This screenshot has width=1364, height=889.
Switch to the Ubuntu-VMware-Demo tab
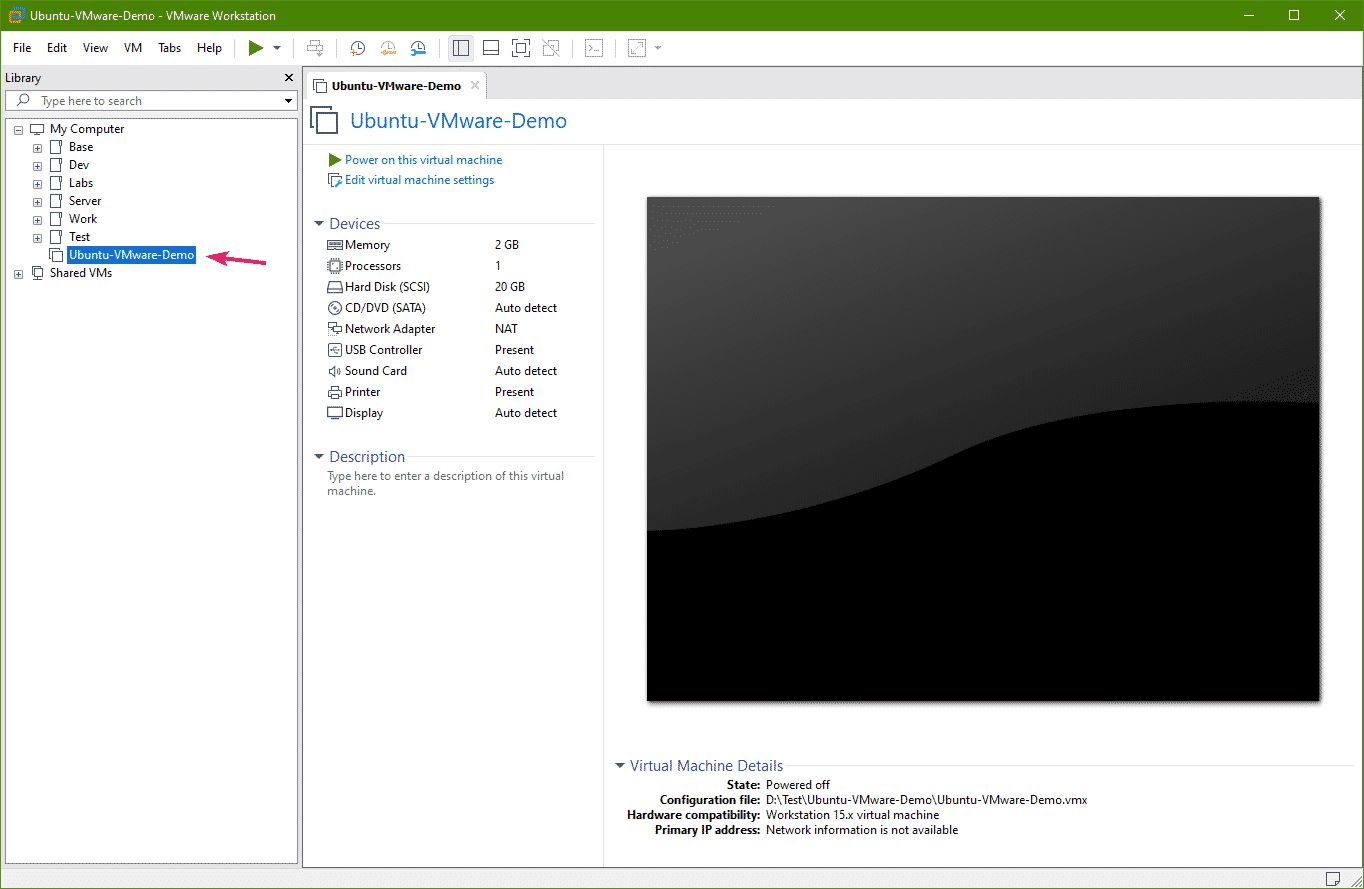coord(397,85)
